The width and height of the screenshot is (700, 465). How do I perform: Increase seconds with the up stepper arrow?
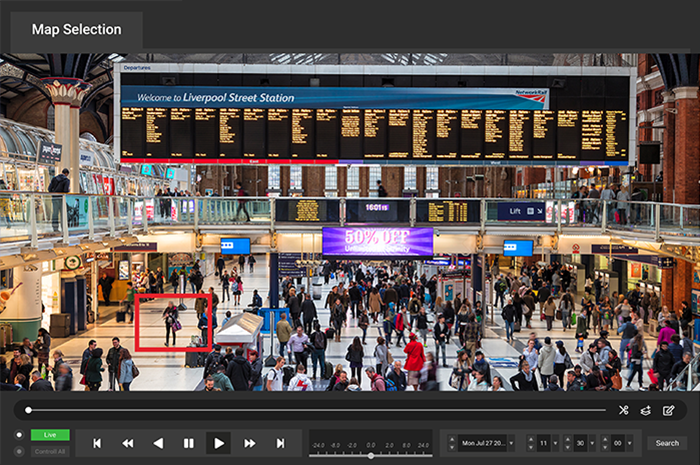coord(605,440)
